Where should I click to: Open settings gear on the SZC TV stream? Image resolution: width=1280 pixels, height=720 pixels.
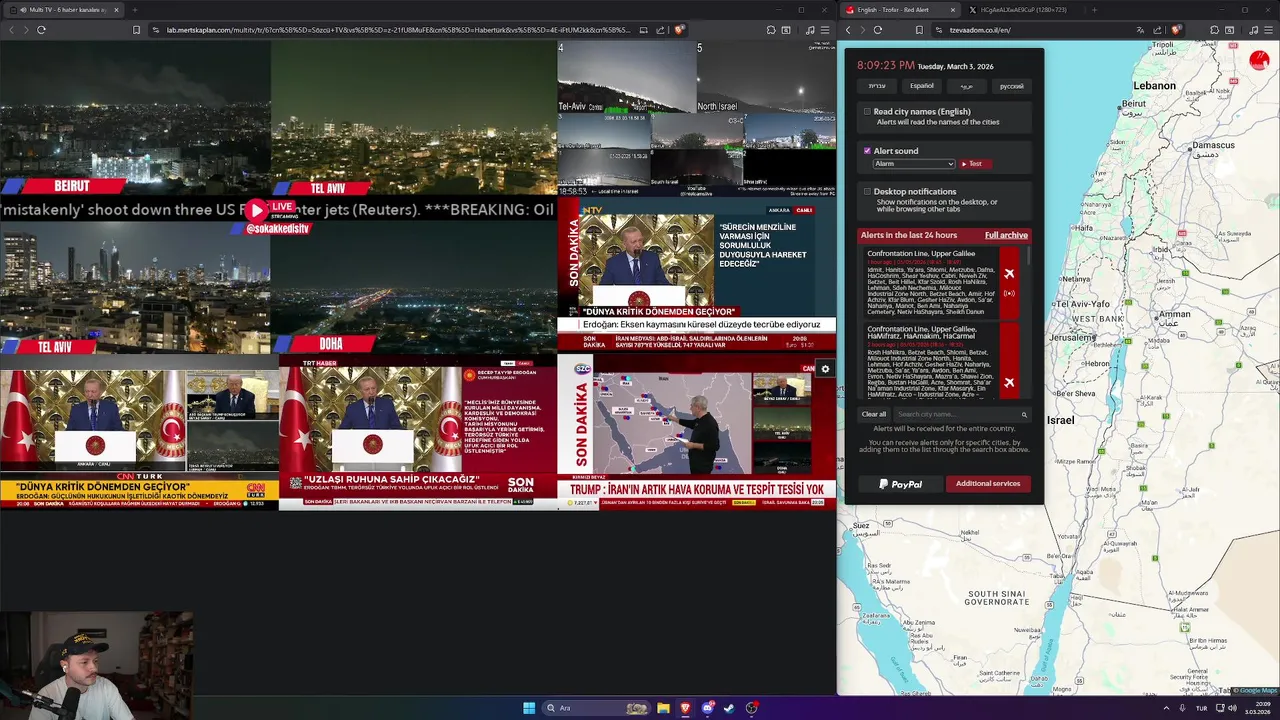coord(825,369)
